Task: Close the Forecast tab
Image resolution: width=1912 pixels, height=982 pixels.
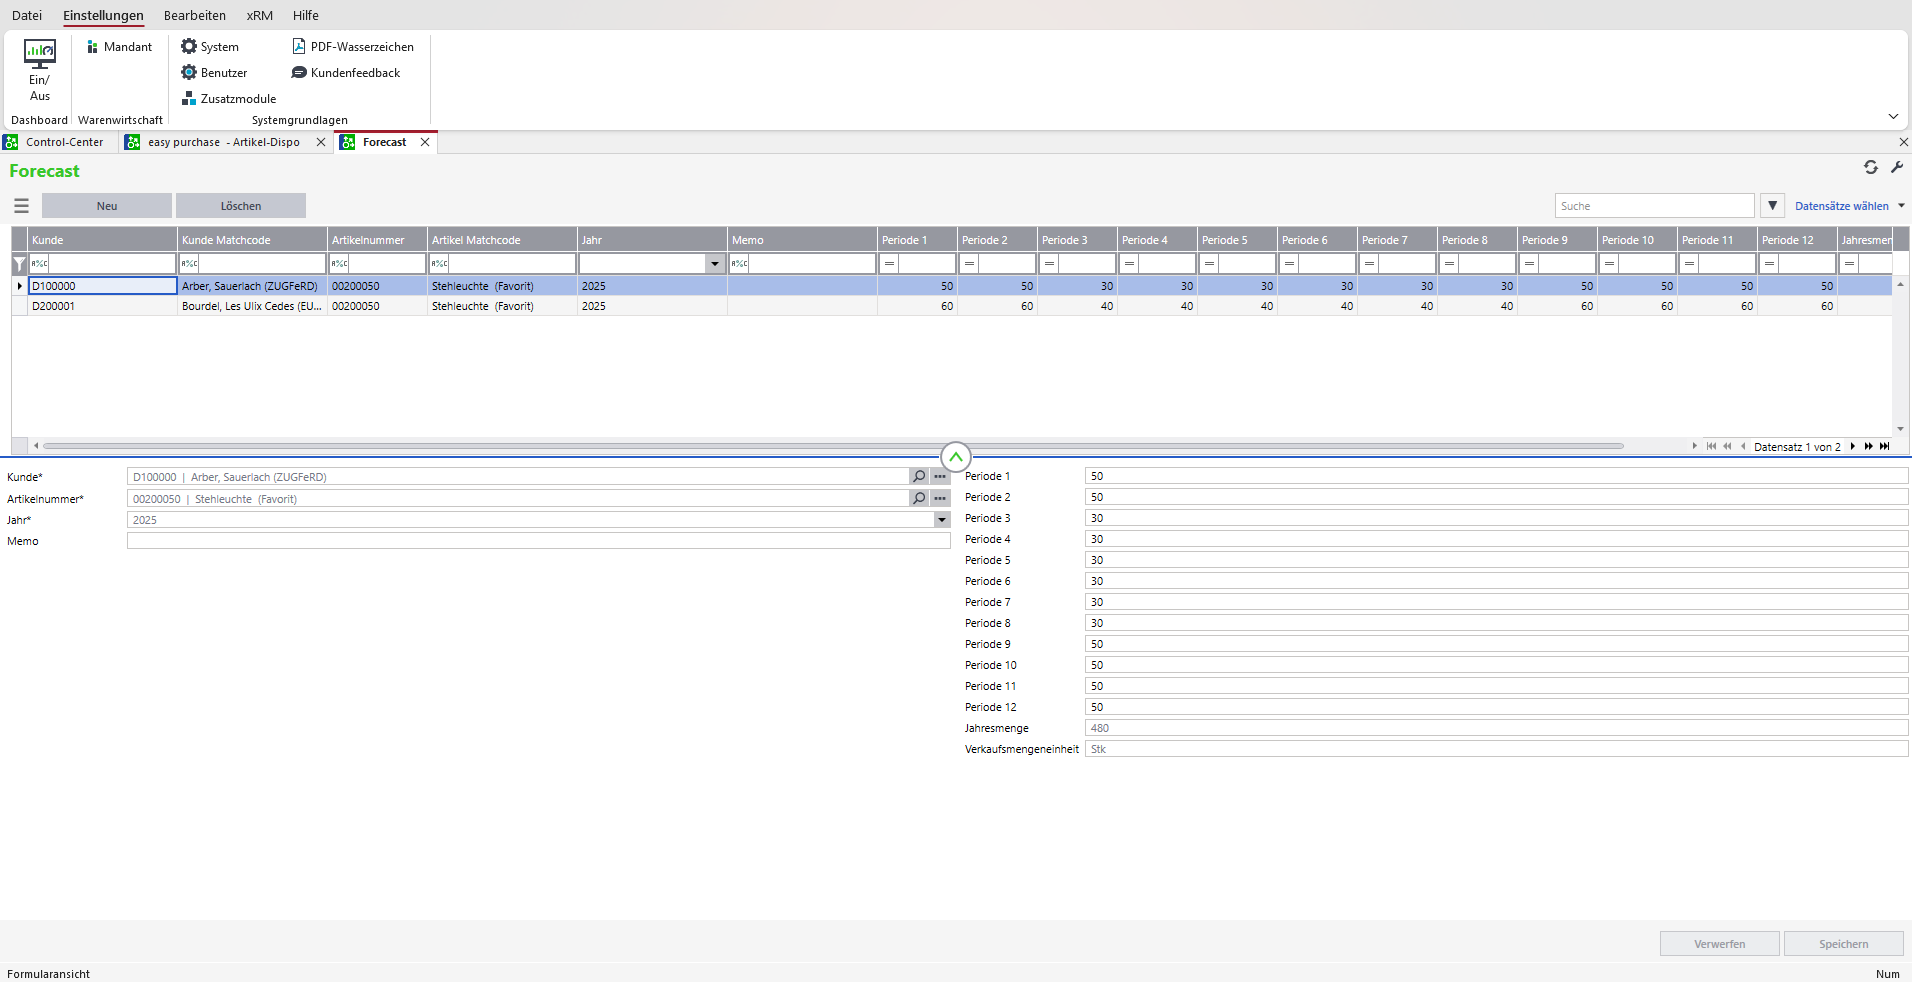Action: click(425, 142)
